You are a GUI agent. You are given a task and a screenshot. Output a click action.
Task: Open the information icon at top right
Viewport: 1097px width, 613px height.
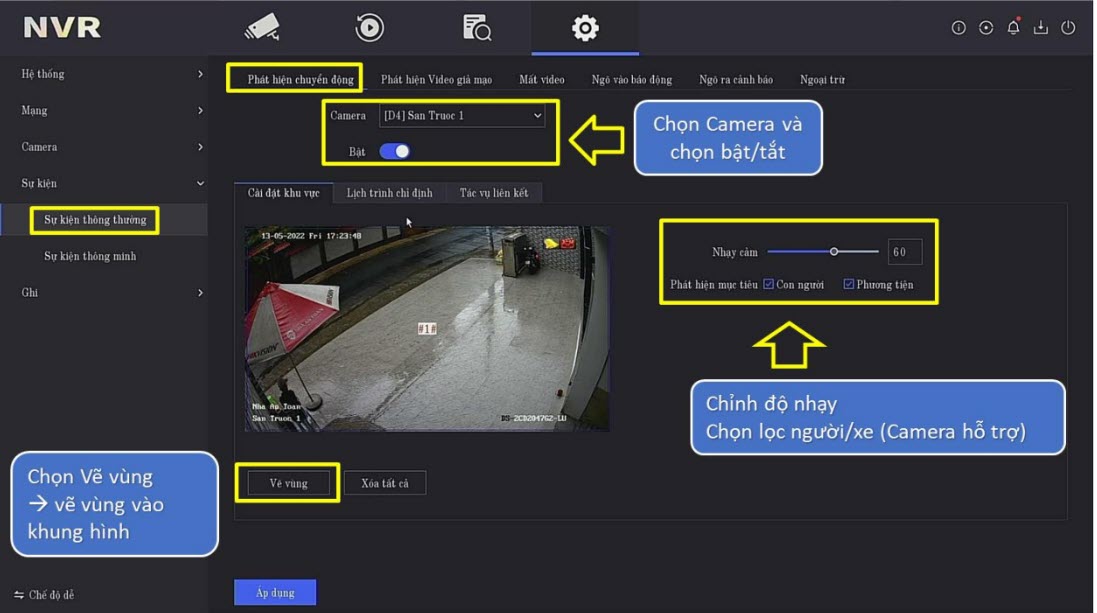[958, 28]
